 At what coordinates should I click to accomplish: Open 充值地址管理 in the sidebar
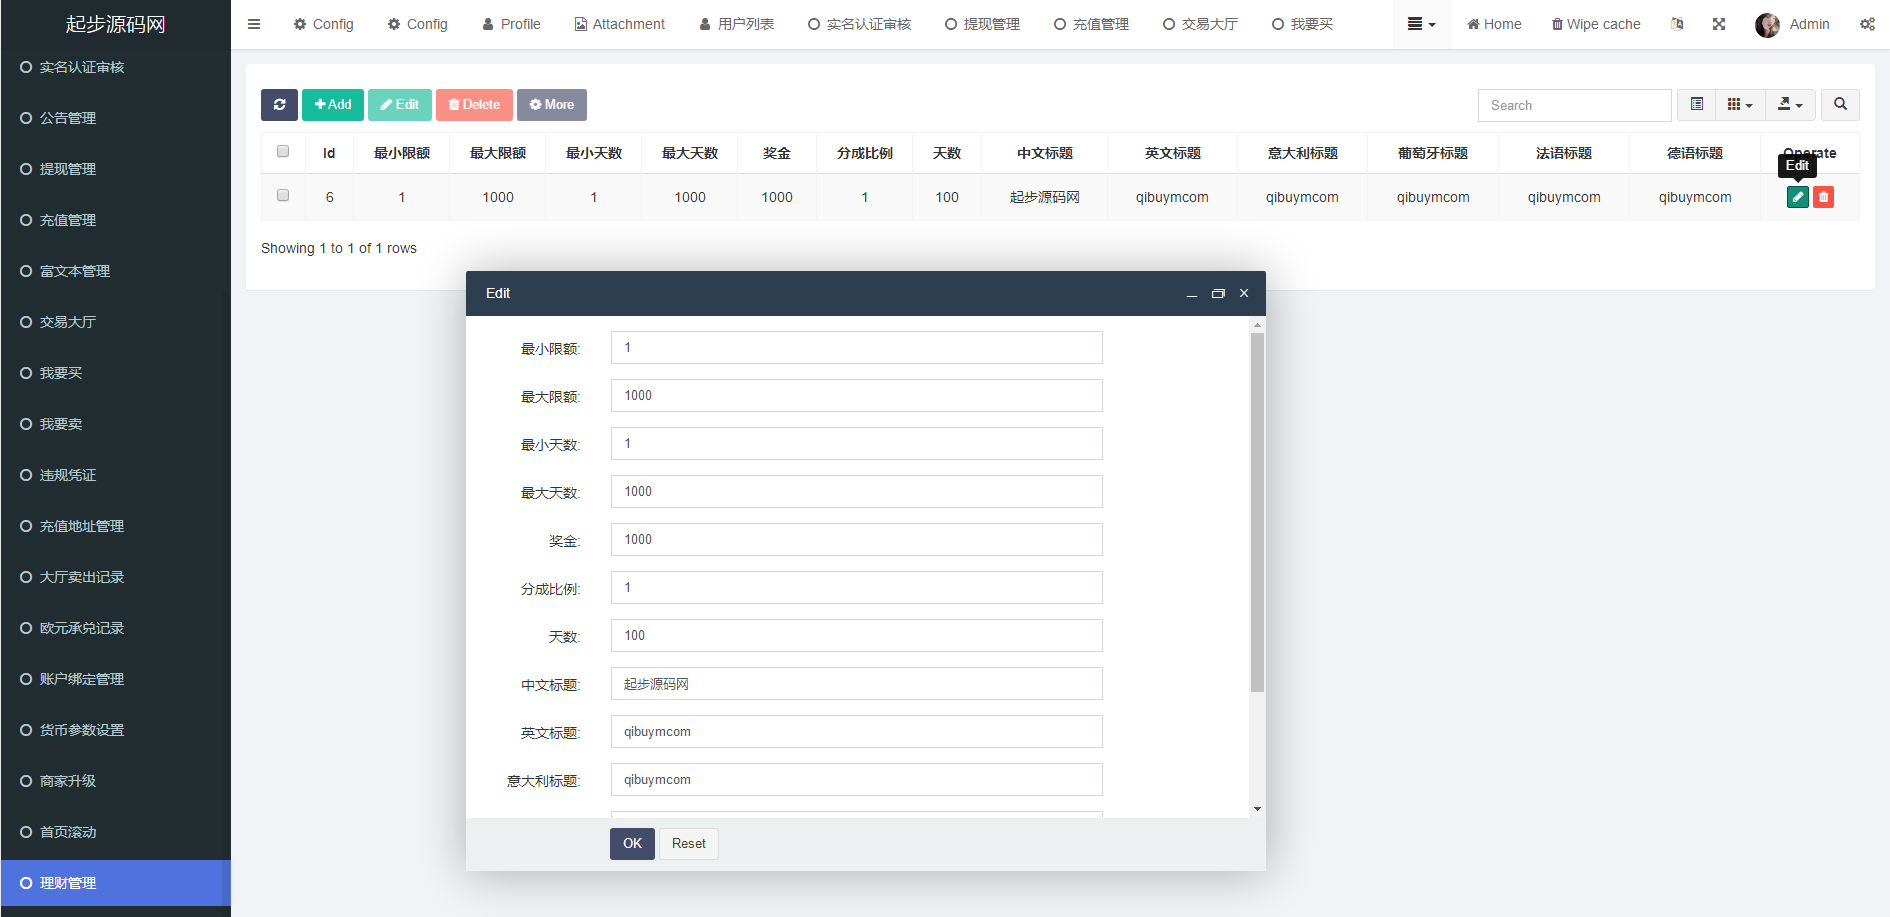click(x=82, y=526)
